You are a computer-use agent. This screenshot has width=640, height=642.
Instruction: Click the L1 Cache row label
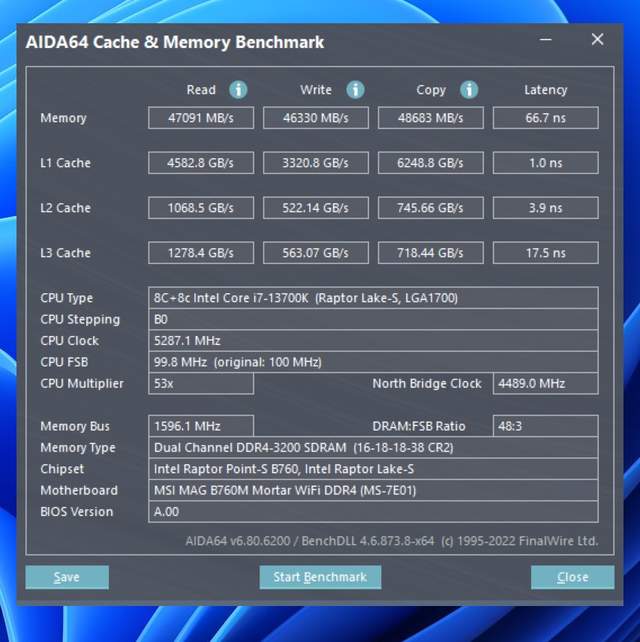tap(66, 163)
